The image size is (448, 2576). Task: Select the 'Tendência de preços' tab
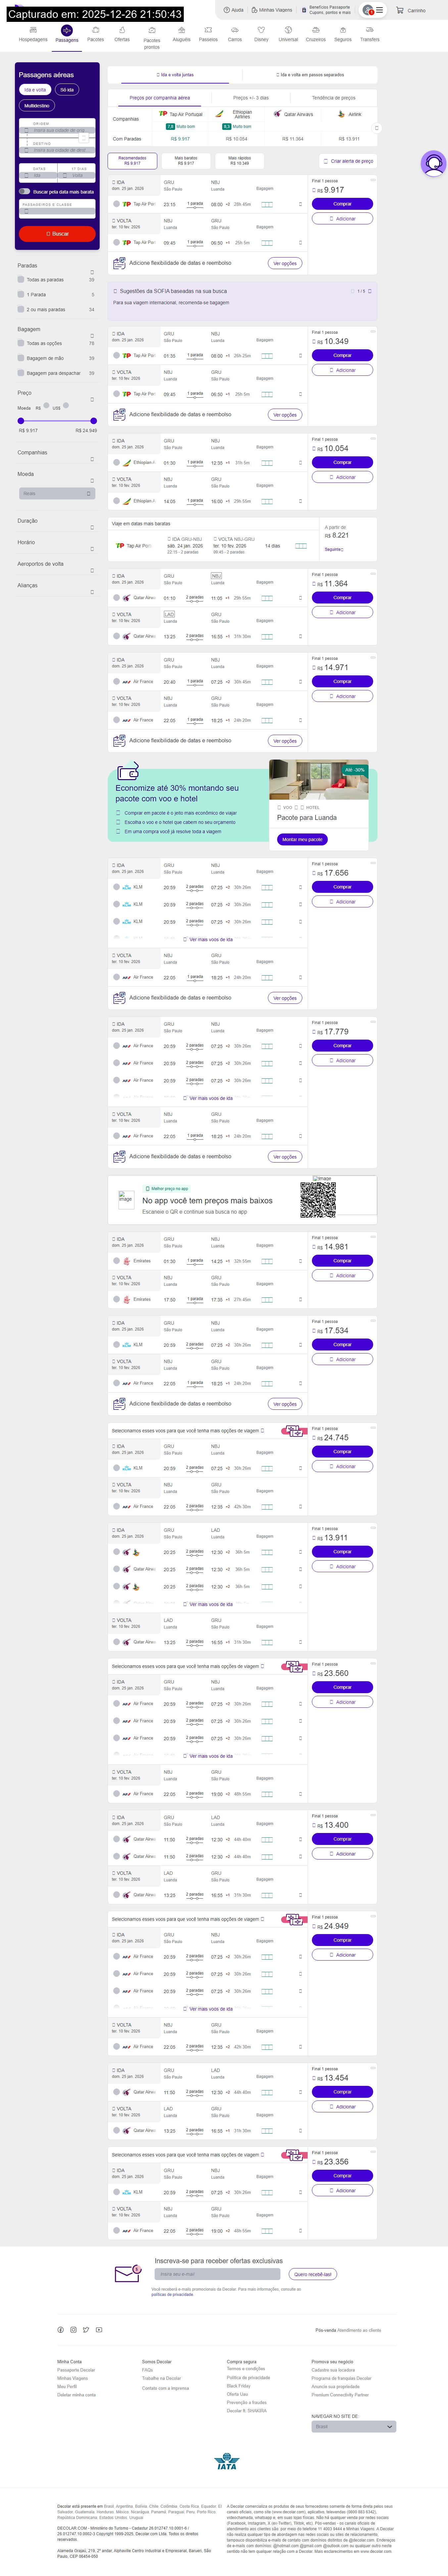coord(333,98)
